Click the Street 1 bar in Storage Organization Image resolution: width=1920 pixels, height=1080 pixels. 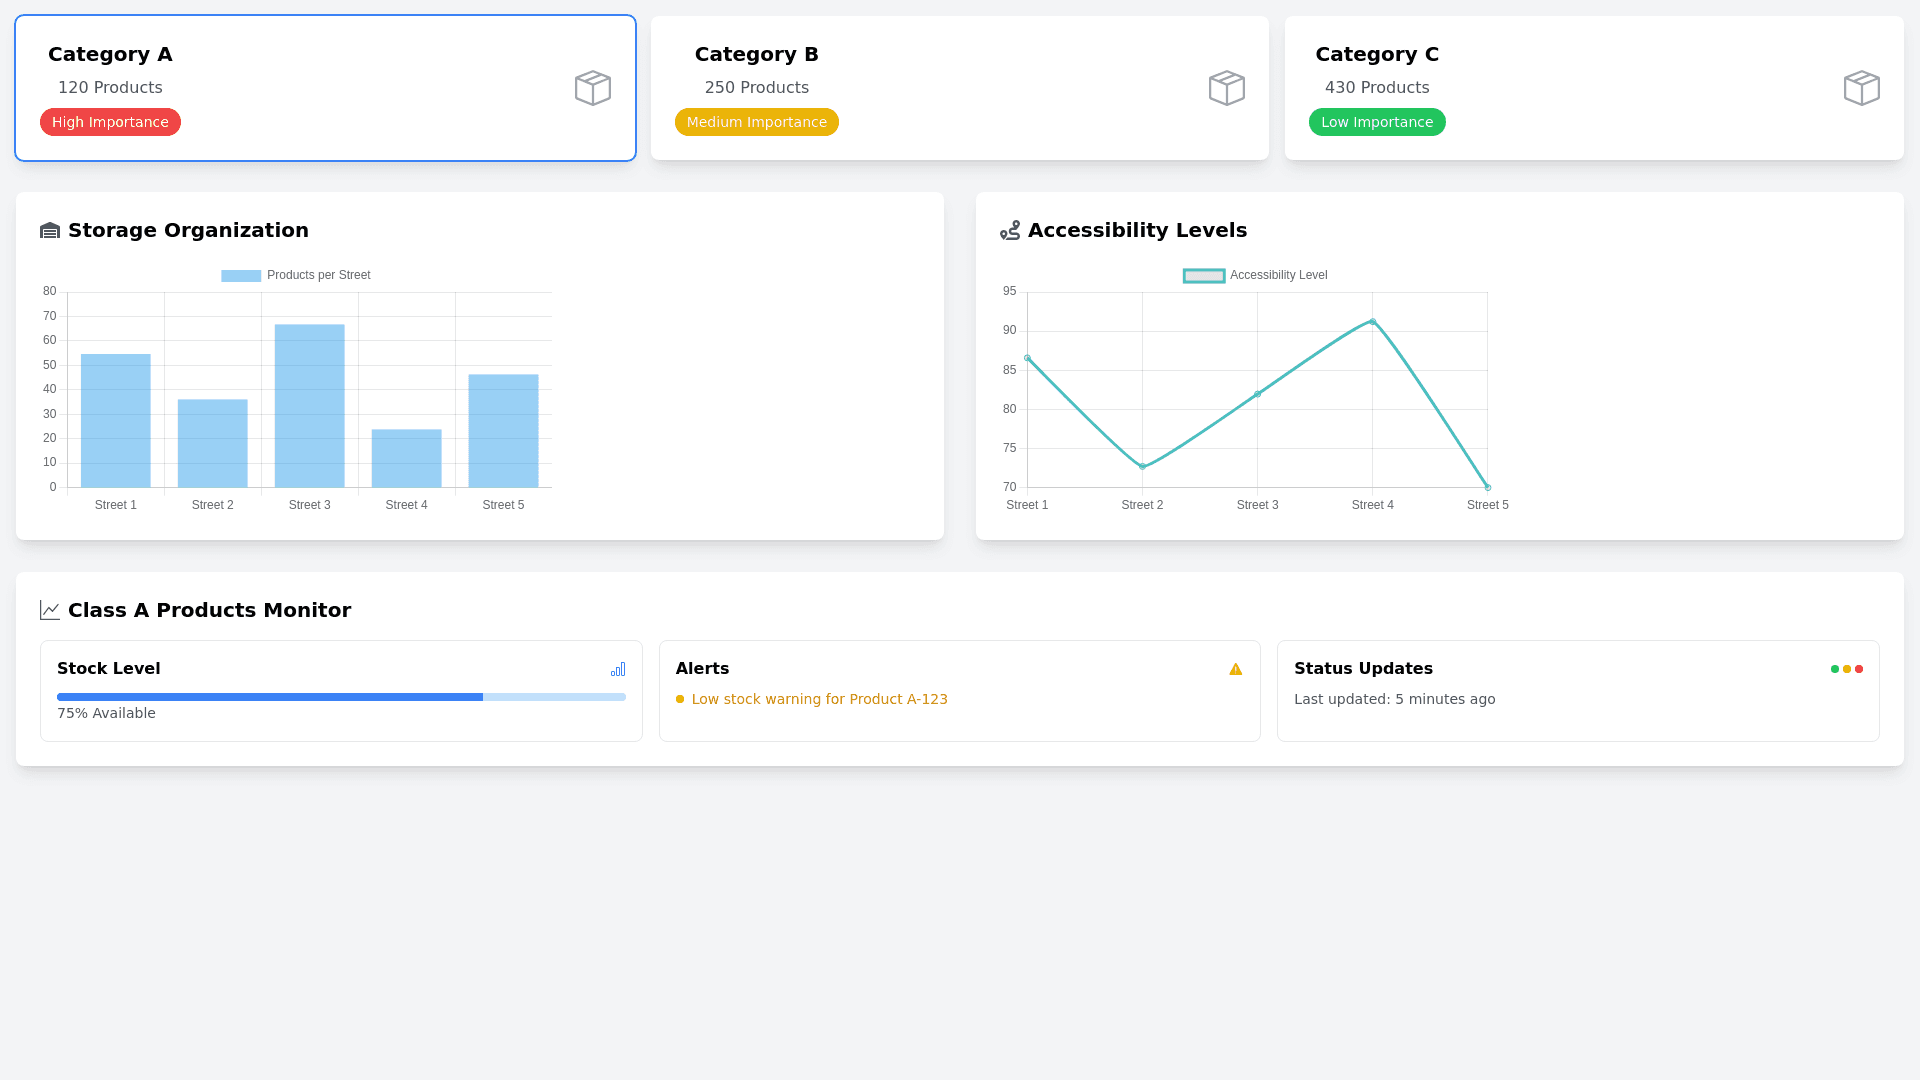coord(116,420)
